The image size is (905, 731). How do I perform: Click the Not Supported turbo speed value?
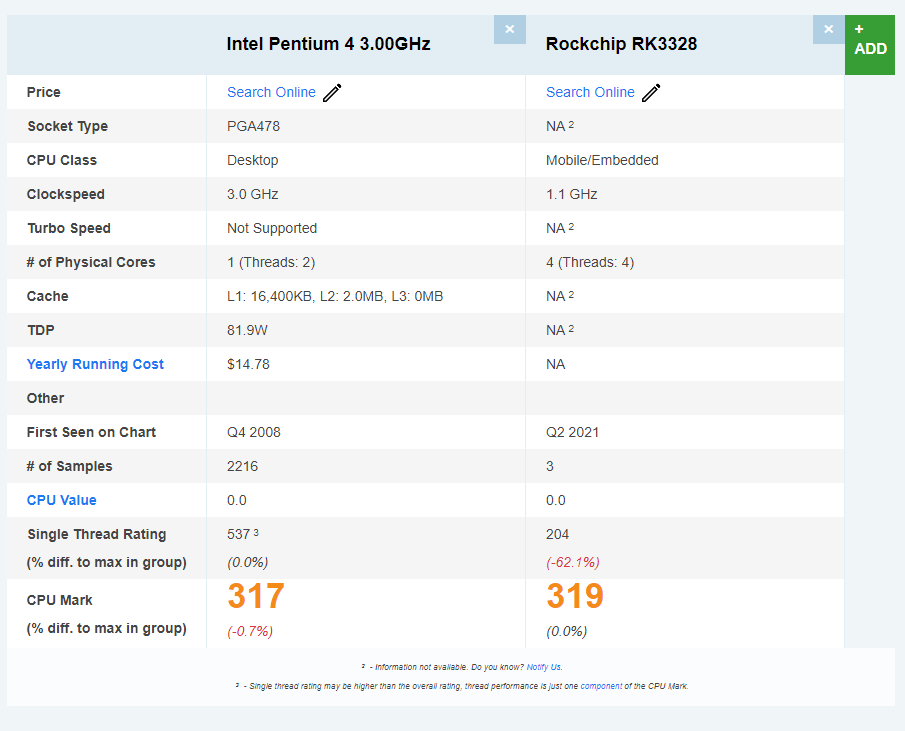pos(272,228)
